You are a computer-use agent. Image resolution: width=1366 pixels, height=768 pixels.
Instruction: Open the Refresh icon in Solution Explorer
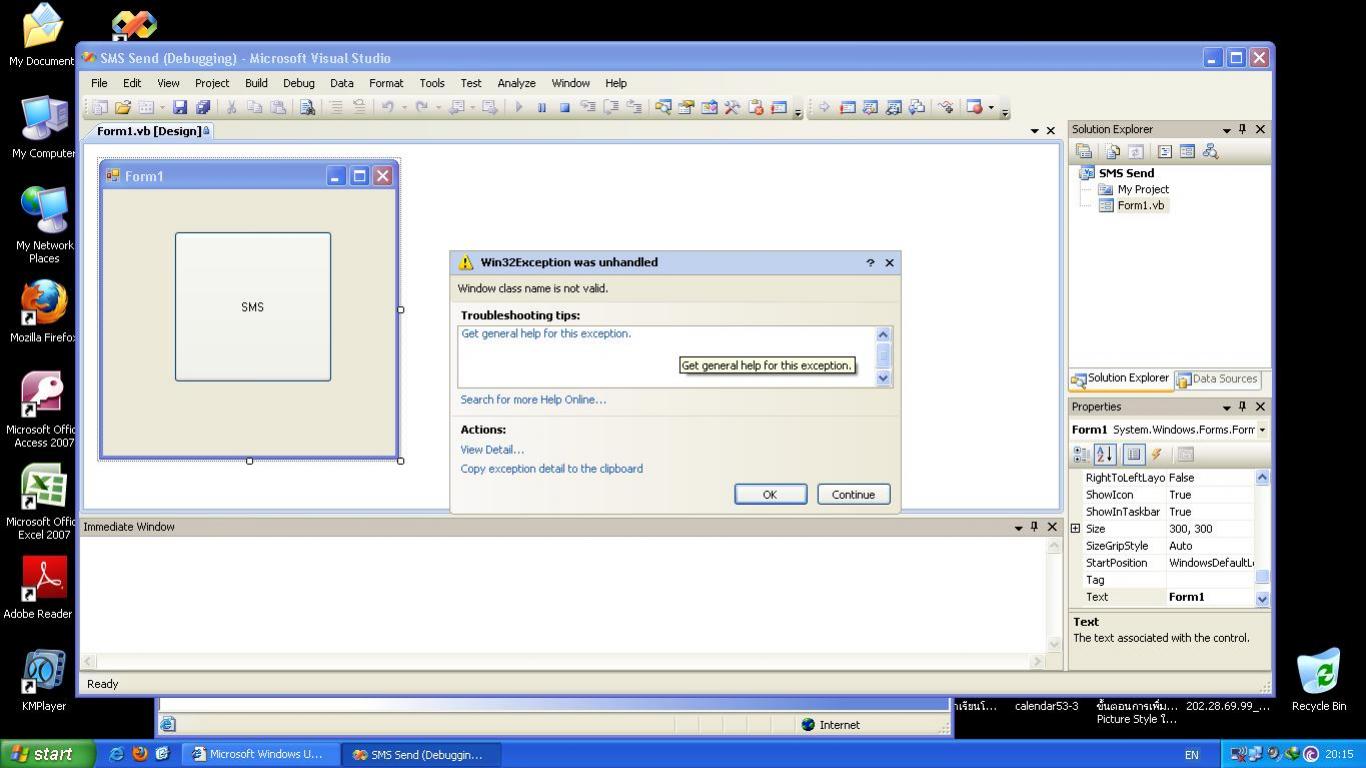tap(1136, 151)
